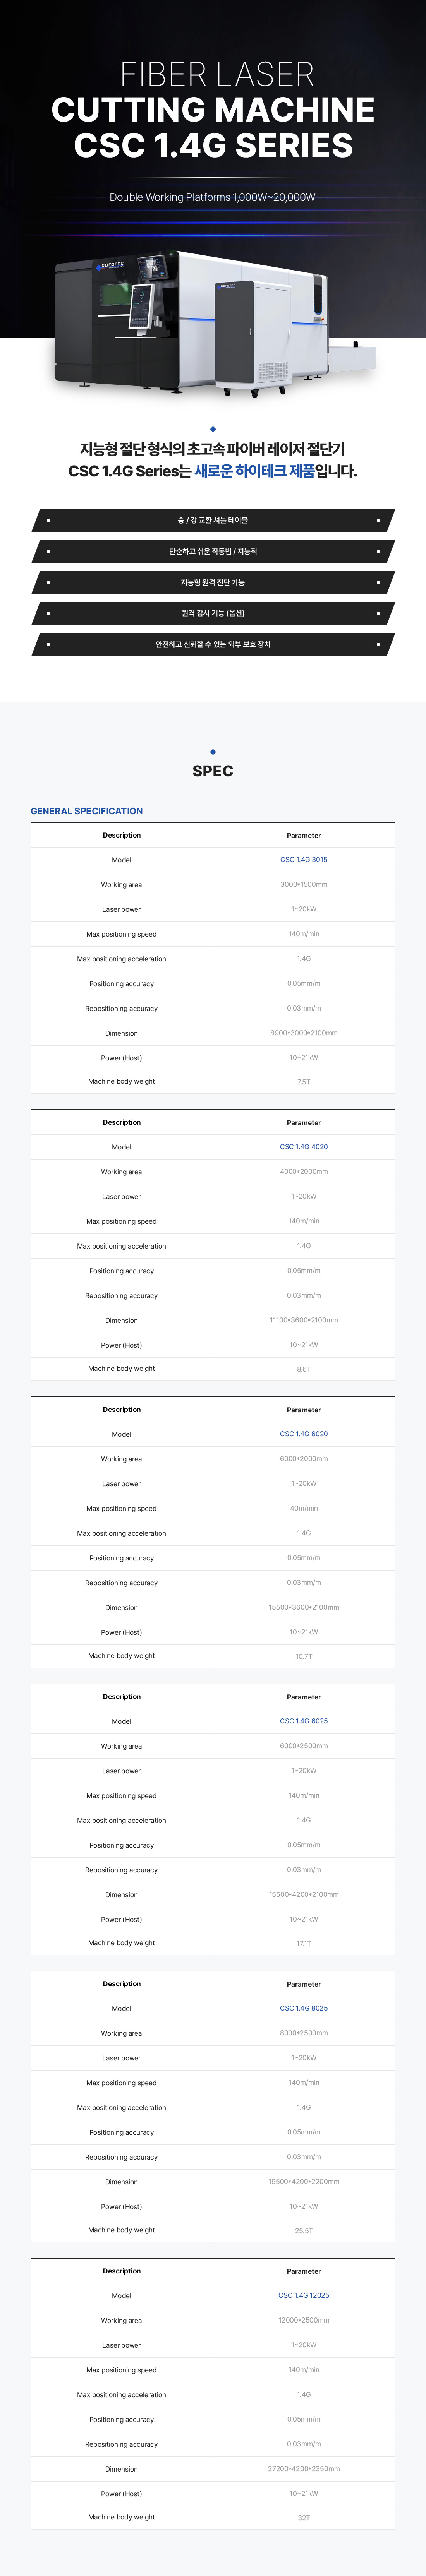Open the CSC 1.4G 4020 model link
The width and height of the screenshot is (426, 2576).
[x=304, y=1147]
